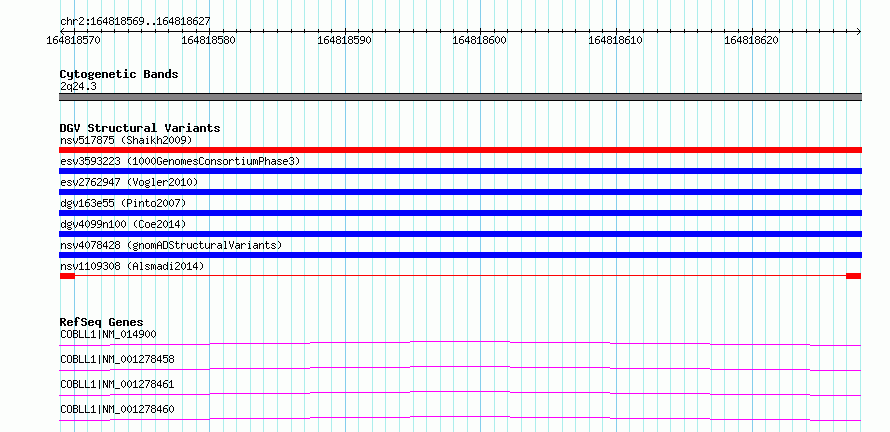Open the Cytogenetic Bands track title

119,74
